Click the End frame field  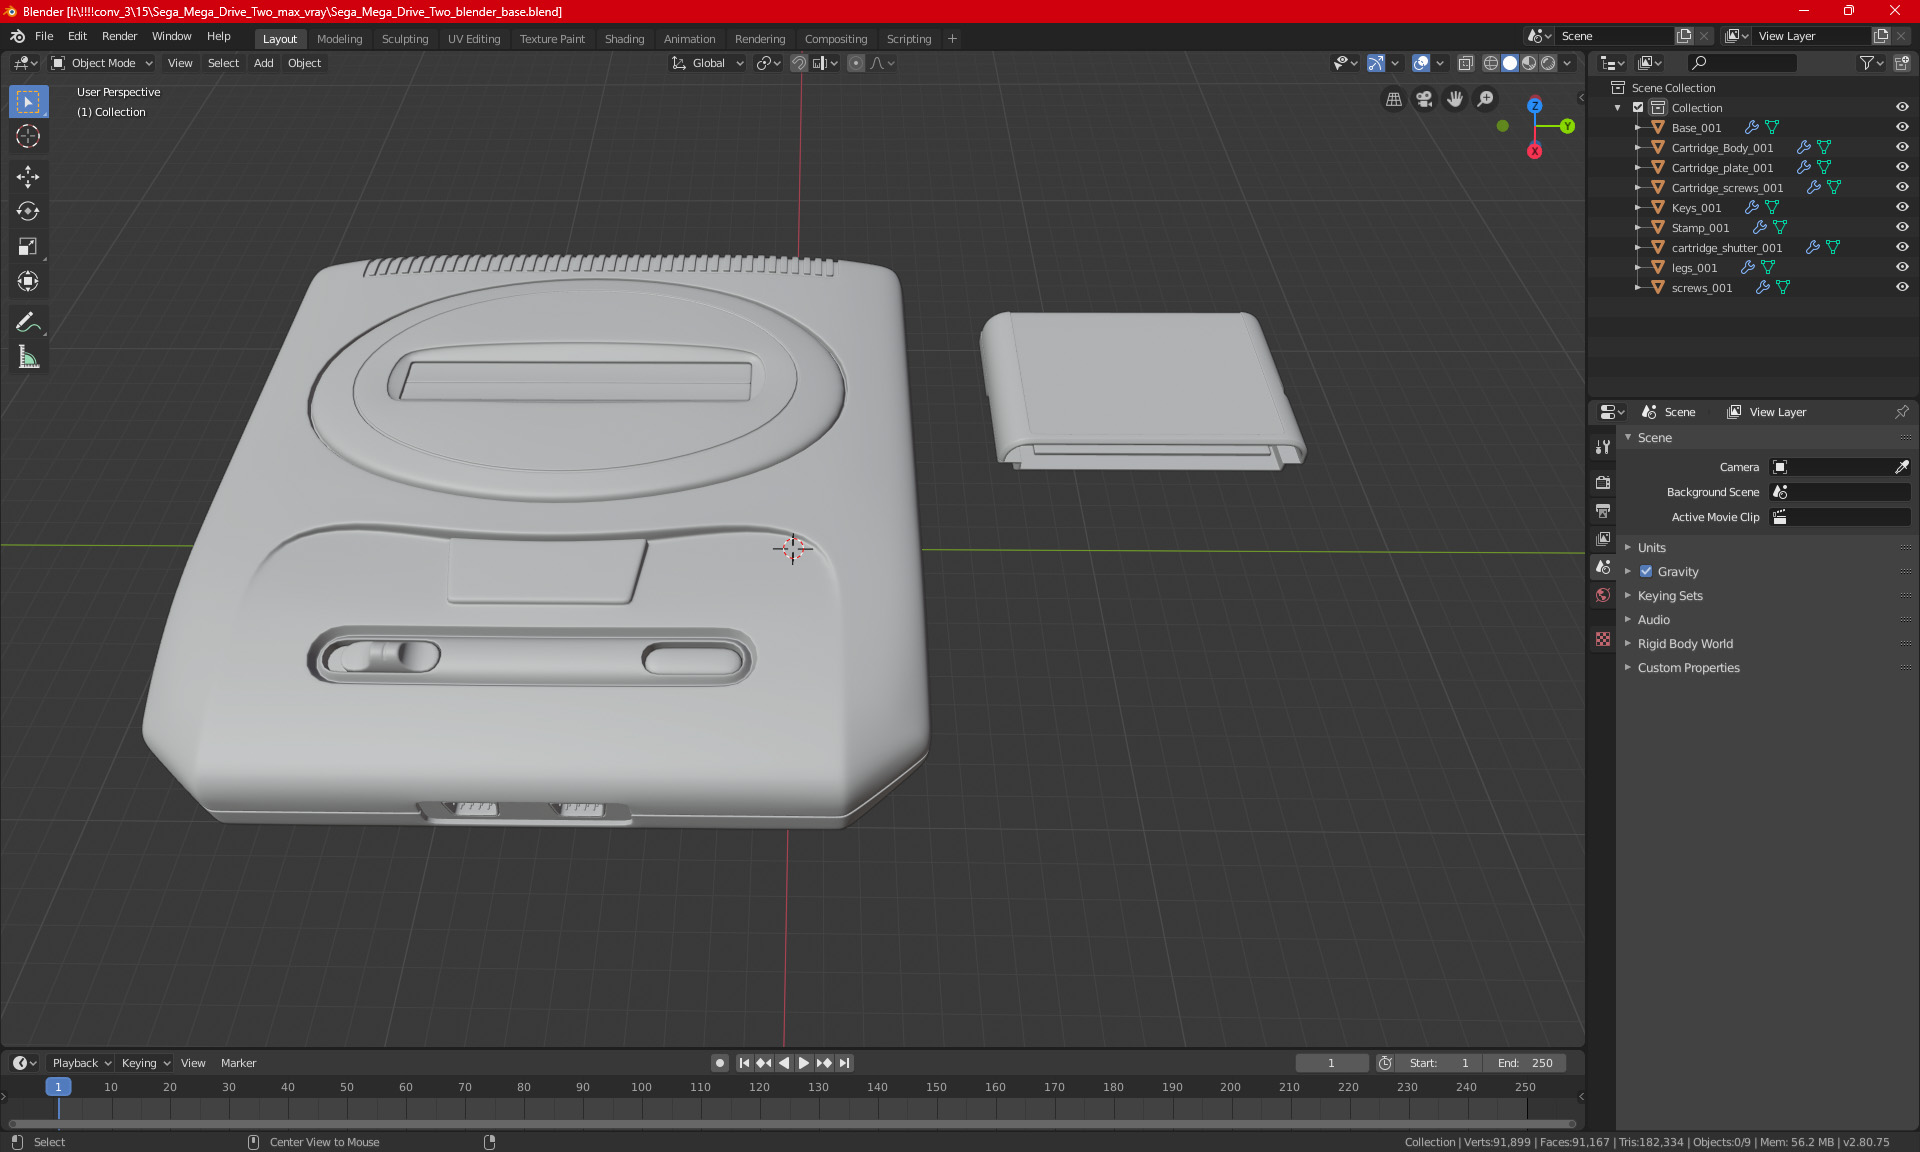point(1524,1063)
